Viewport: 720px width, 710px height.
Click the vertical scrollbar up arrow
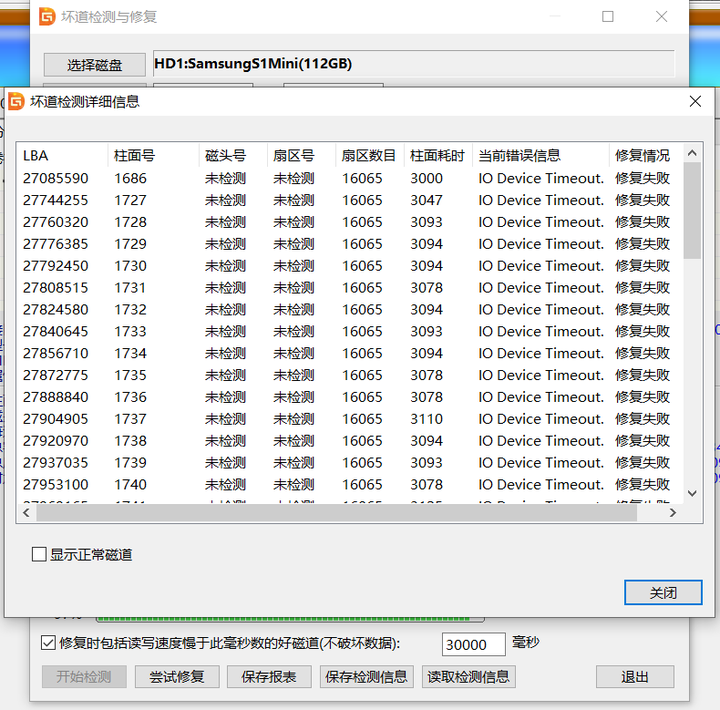(x=692, y=153)
